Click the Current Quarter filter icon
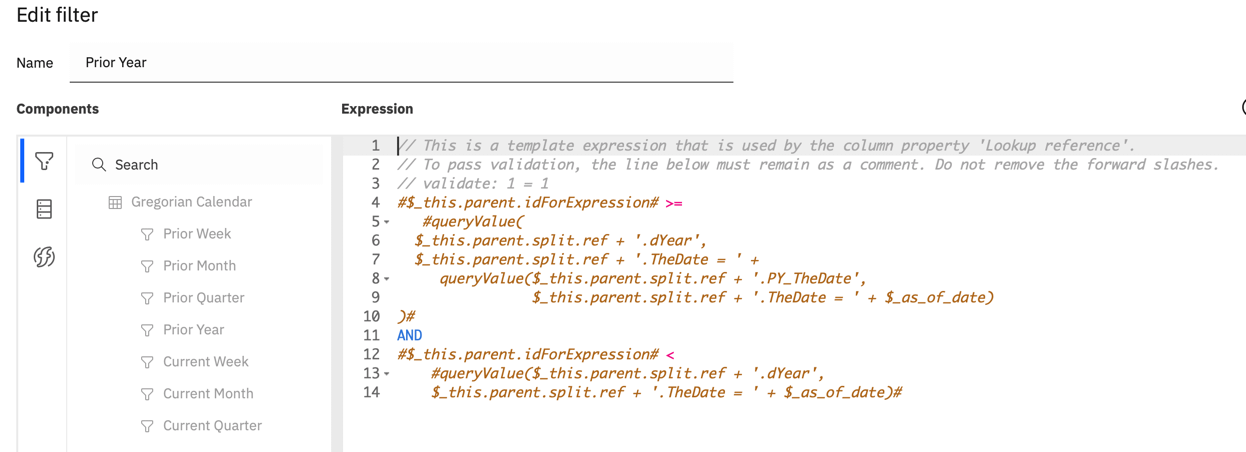The height and width of the screenshot is (452, 1246). pyautogui.click(x=147, y=426)
